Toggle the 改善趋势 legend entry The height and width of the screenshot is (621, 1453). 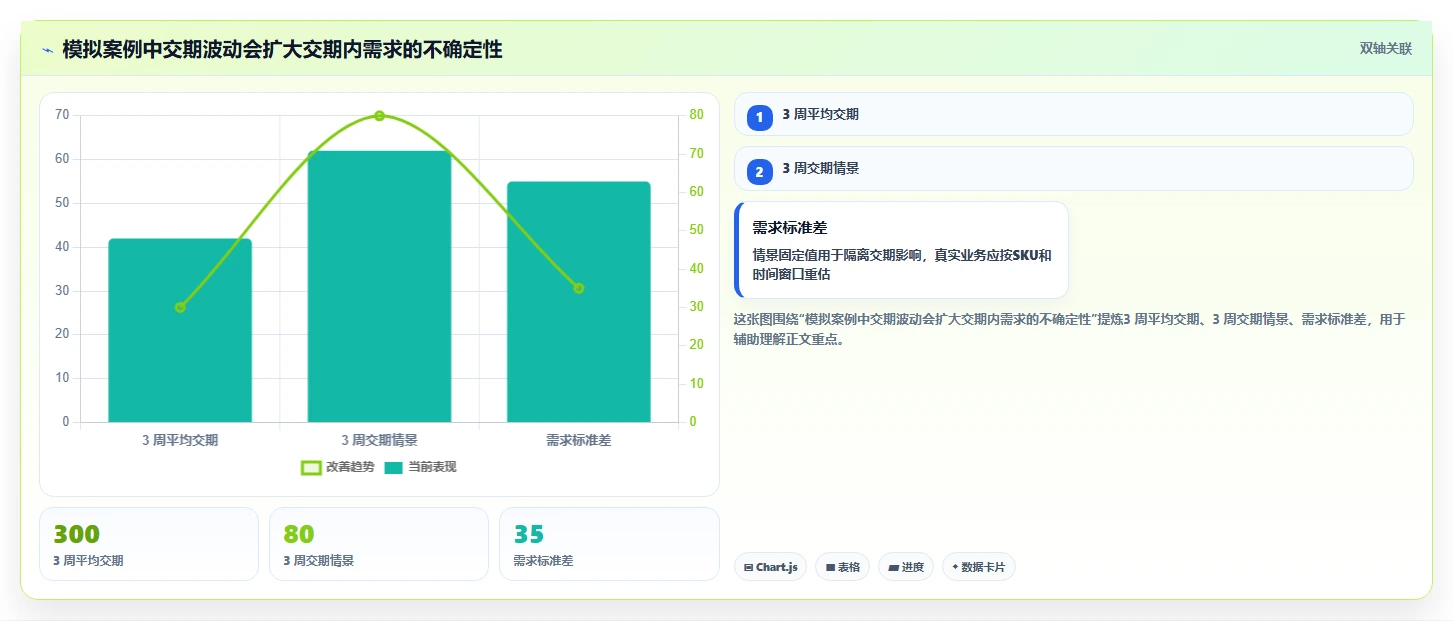point(338,467)
